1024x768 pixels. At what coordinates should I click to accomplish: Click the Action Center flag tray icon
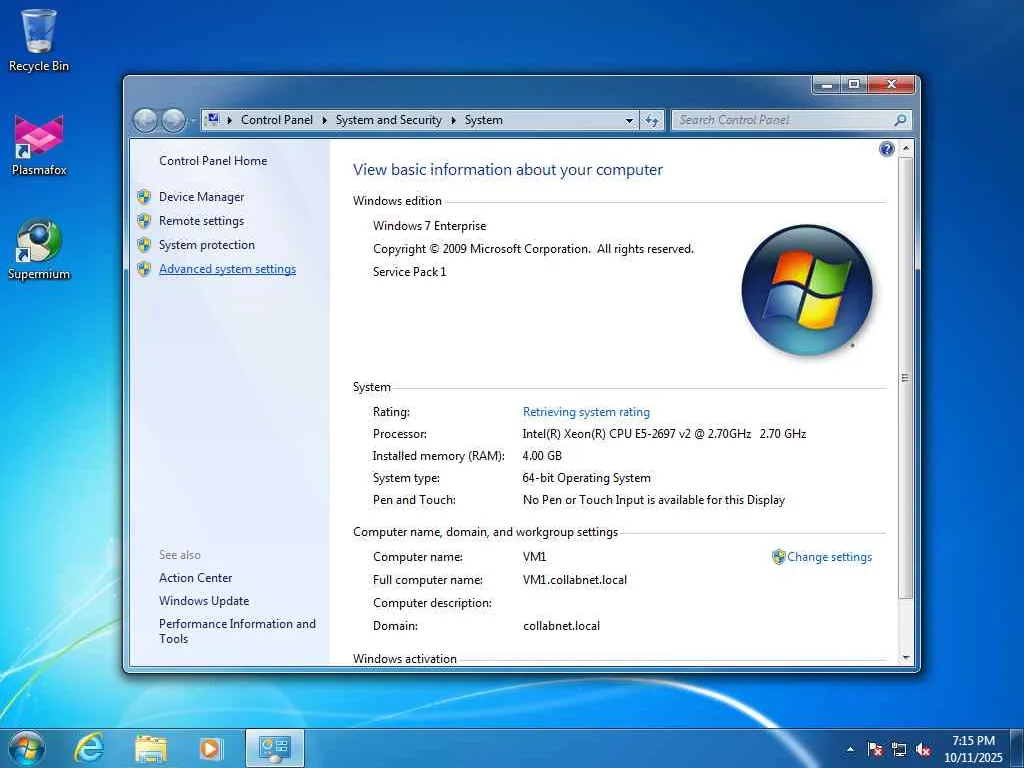pyautogui.click(x=874, y=750)
